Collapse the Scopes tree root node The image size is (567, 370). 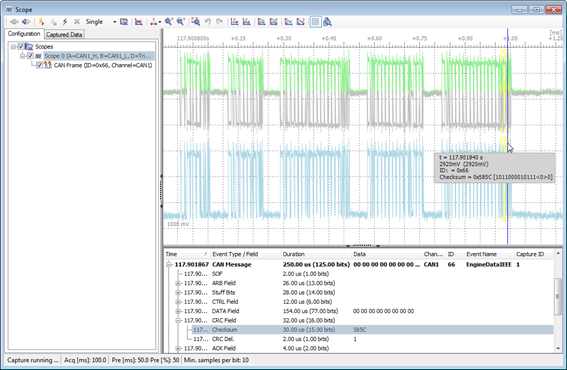13,46
